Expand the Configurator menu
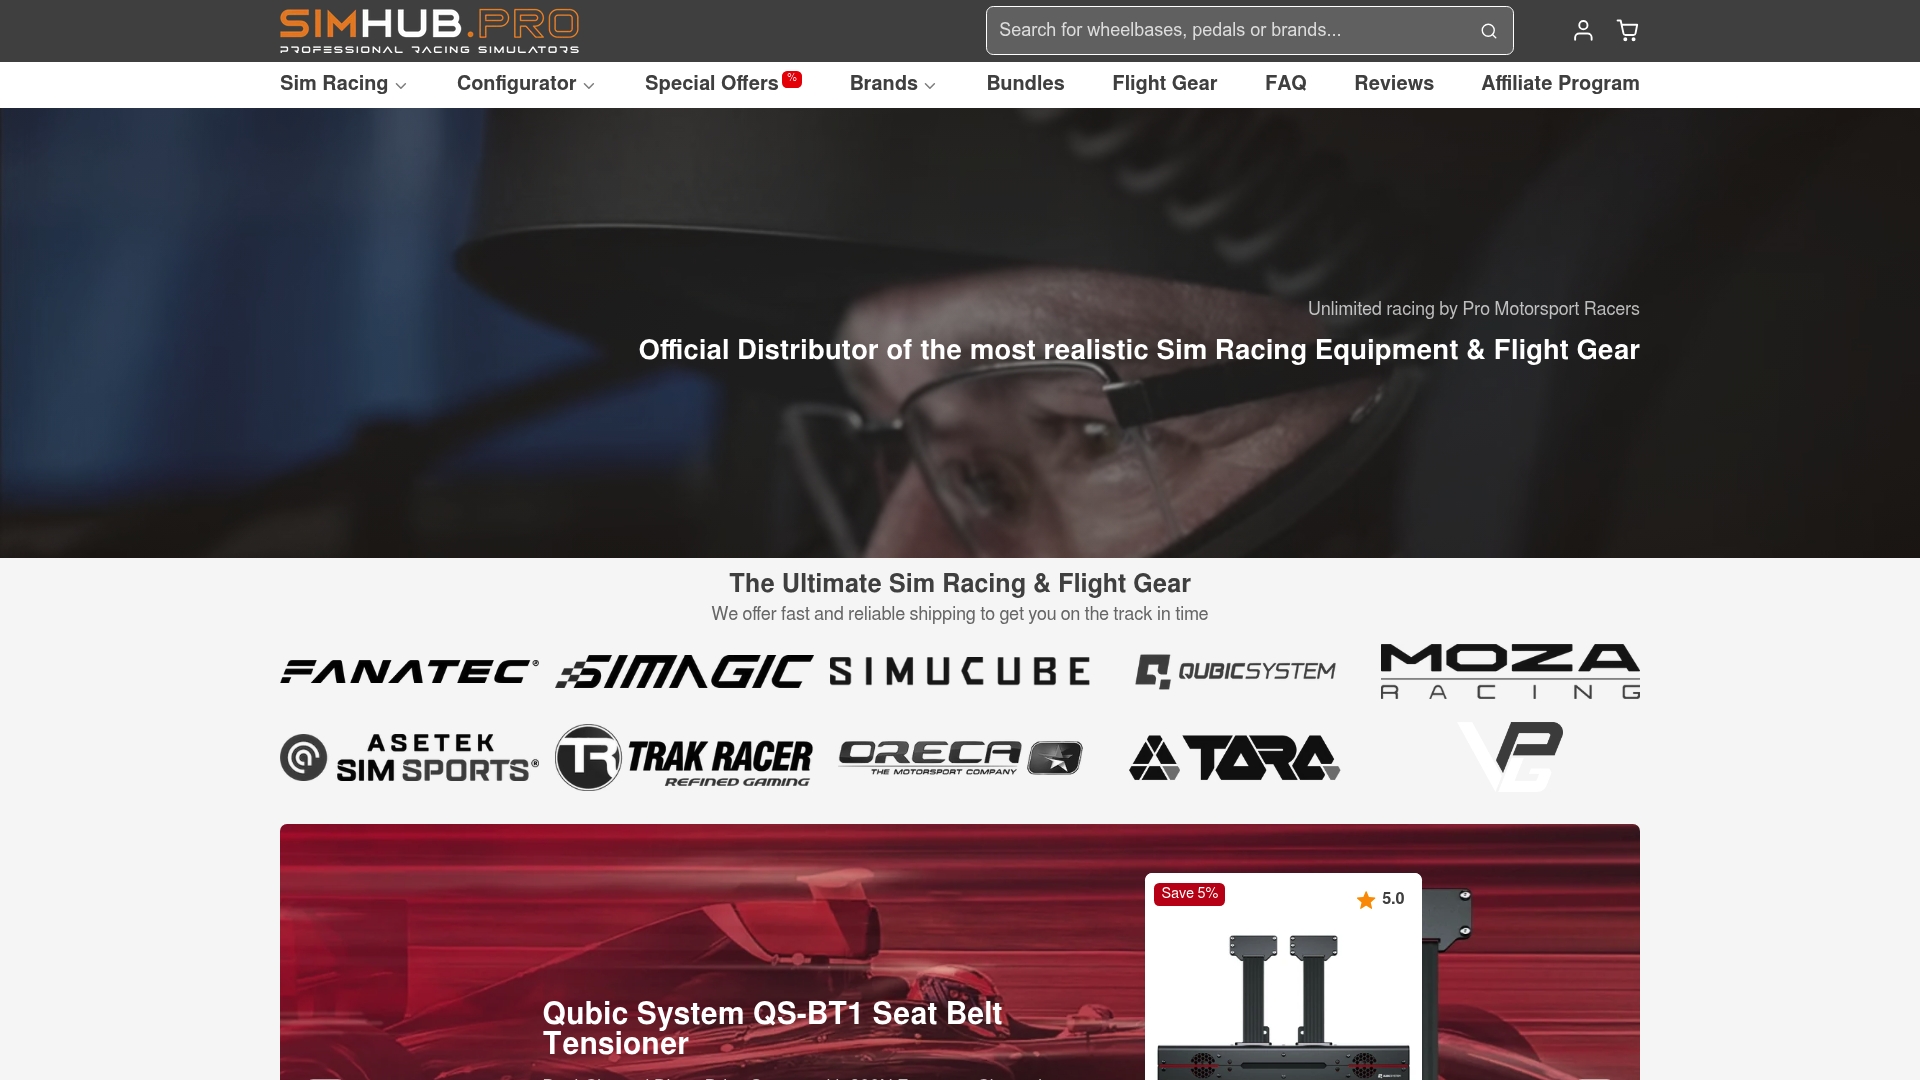The width and height of the screenshot is (1920, 1080). (526, 84)
